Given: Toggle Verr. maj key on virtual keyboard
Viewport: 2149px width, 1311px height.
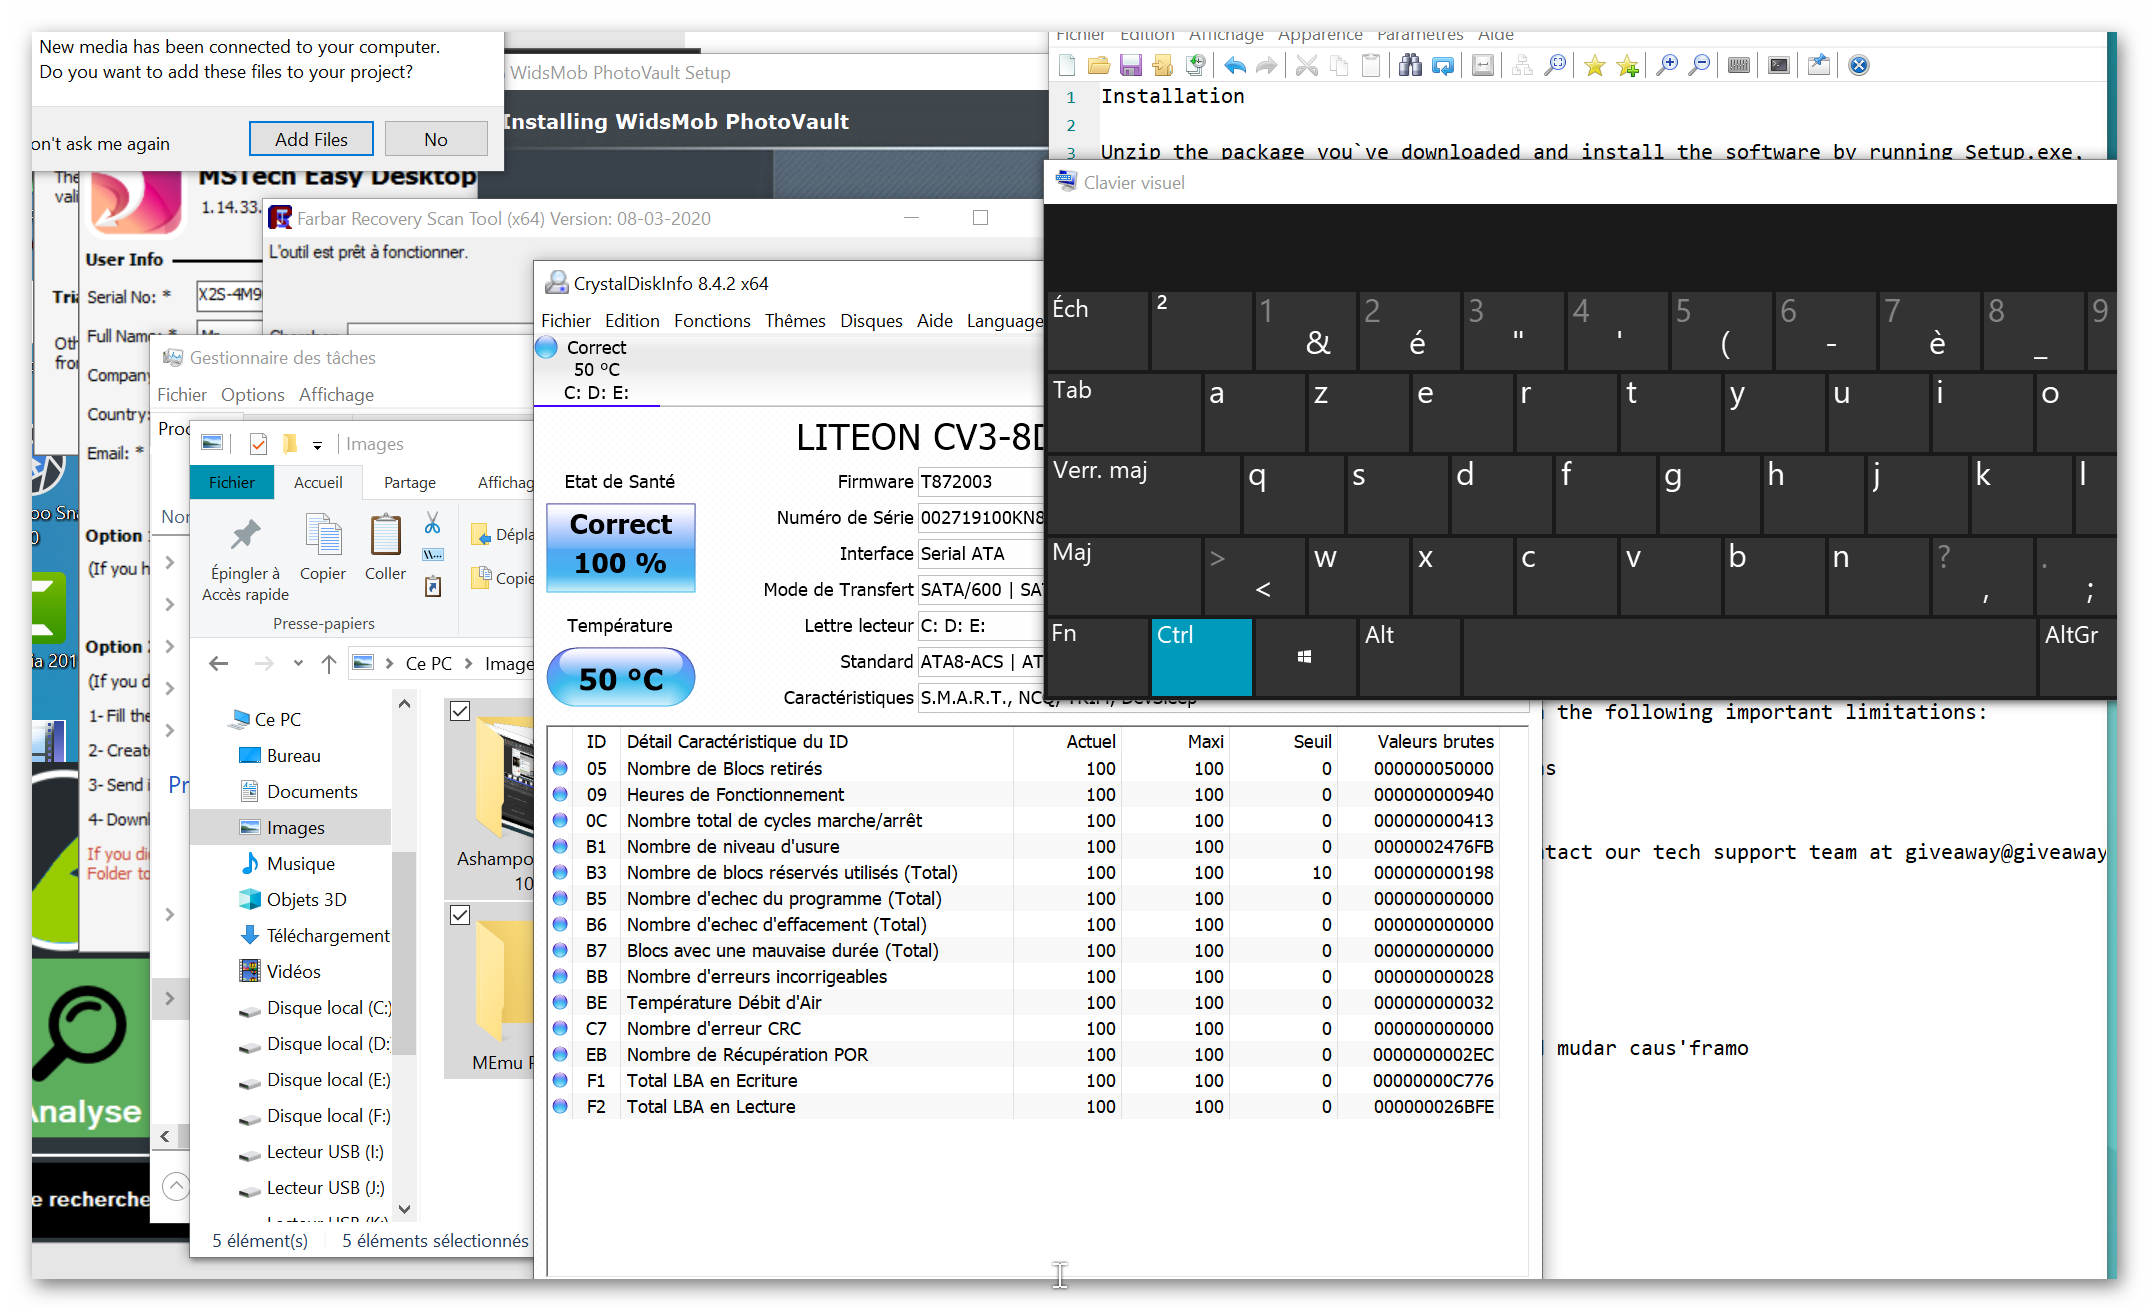Looking at the screenshot, I should pos(1143,493).
